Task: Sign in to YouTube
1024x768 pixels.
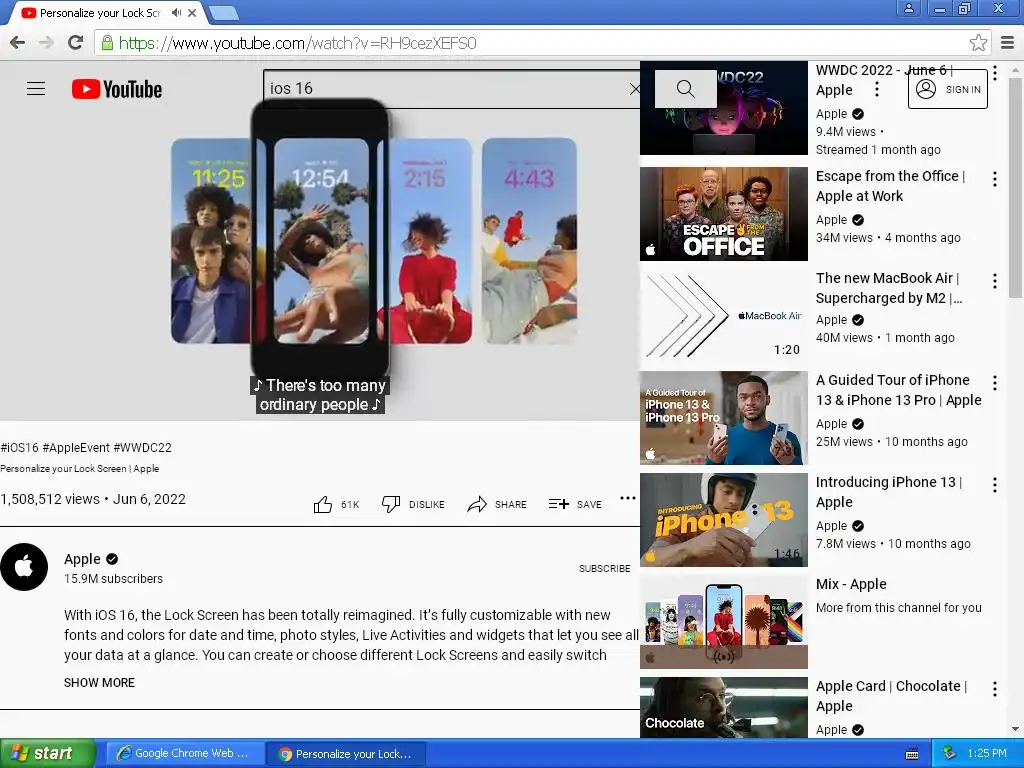Action: [948, 89]
